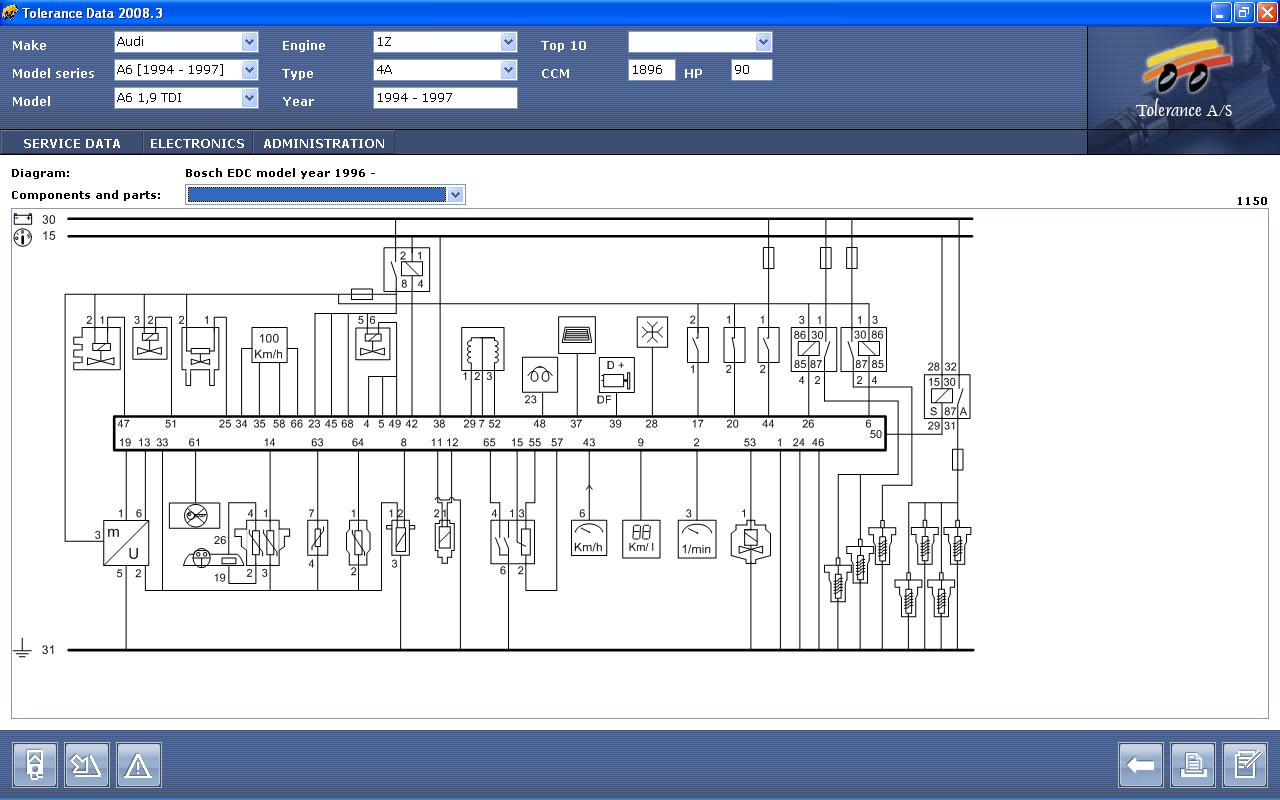Open the ADMINISTRATION menu
The width and height of the screenshot is (1280, 800).
click(x=324, y=143)
